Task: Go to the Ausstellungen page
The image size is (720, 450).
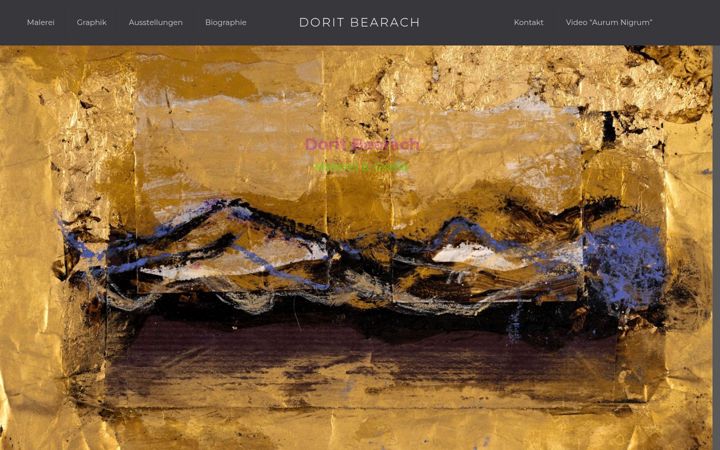Action: pos(155,22)
